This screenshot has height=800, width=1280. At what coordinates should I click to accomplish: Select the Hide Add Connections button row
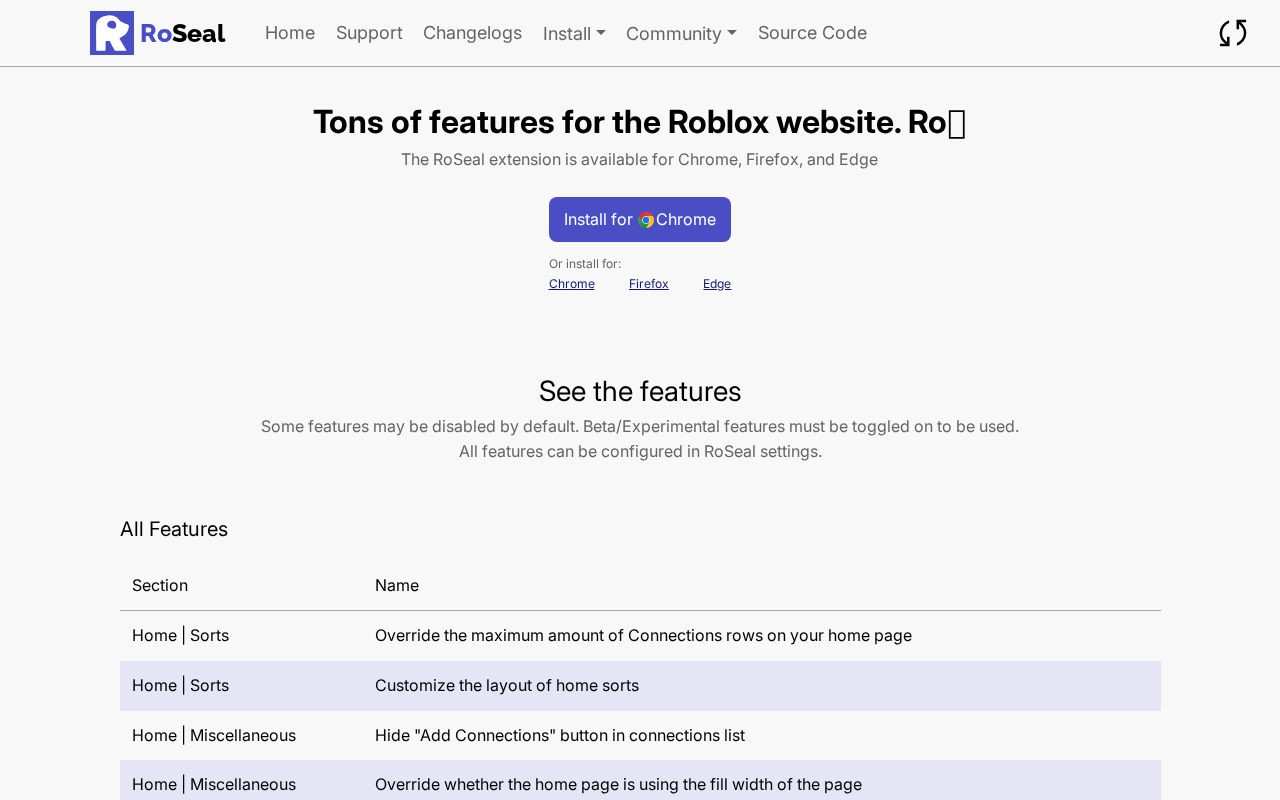(x=640, y=735)
